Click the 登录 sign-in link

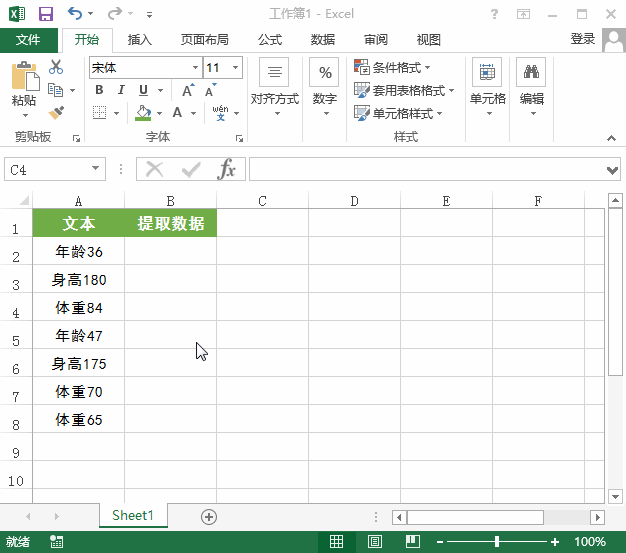click(x=582, y=39)
